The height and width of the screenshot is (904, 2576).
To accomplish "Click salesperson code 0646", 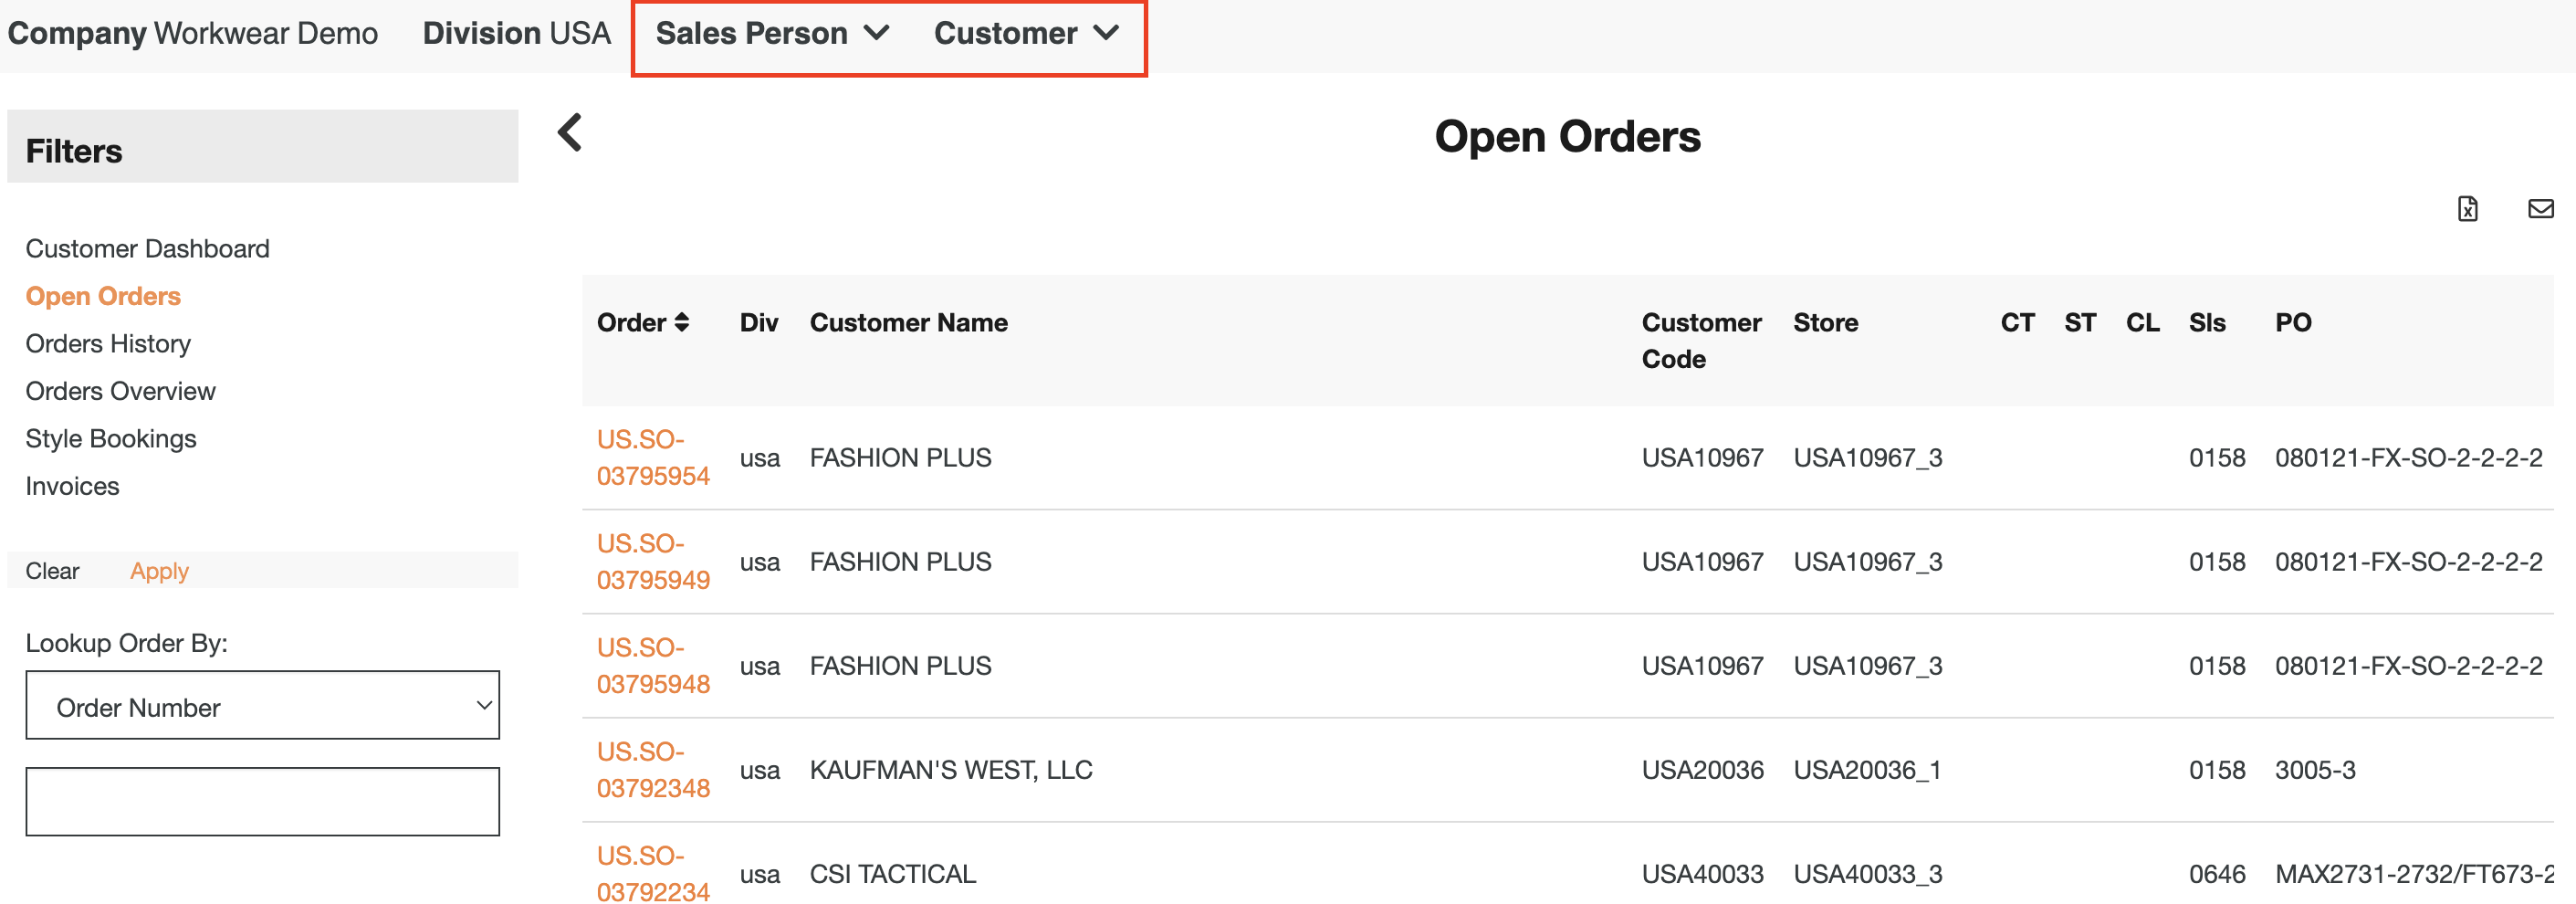I will [x=2216, y=873].
